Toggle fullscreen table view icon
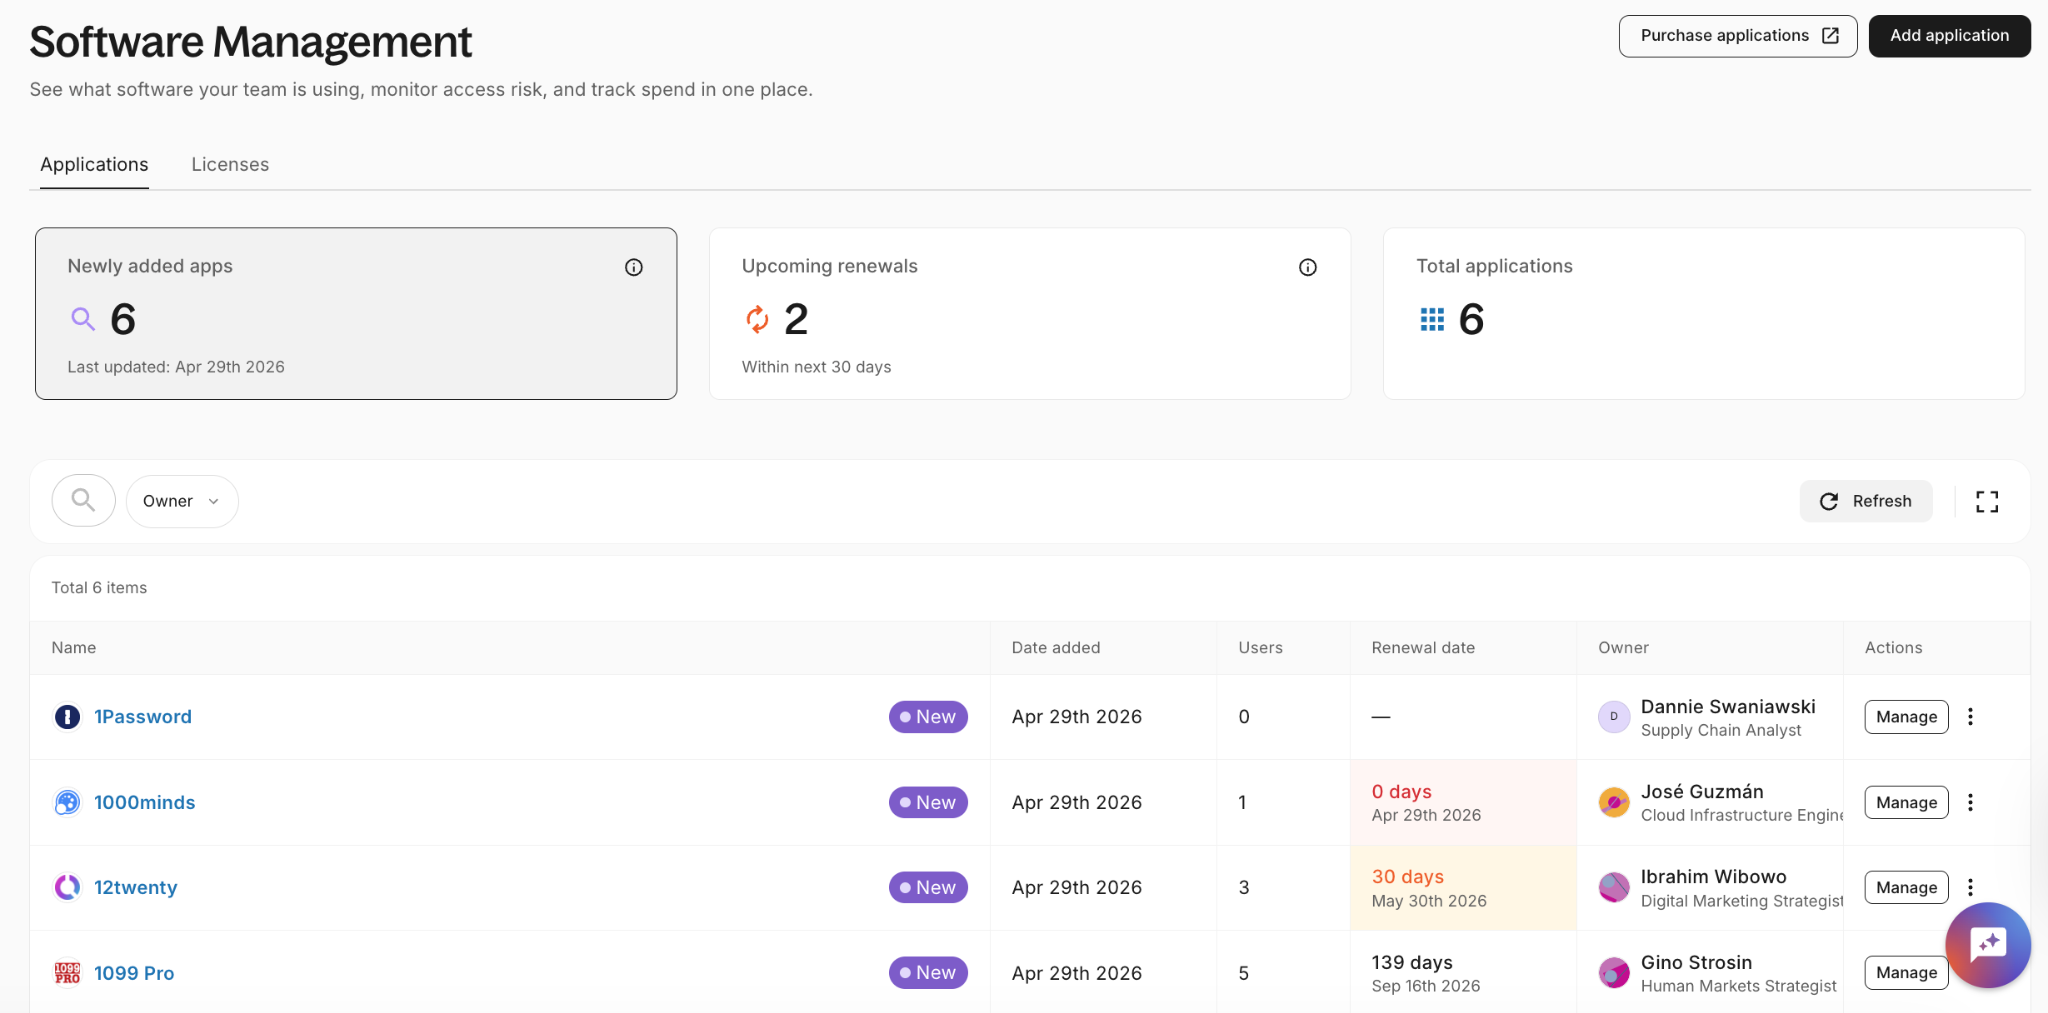This screenshot has width=2048, height=1013. coord(1986,501)
